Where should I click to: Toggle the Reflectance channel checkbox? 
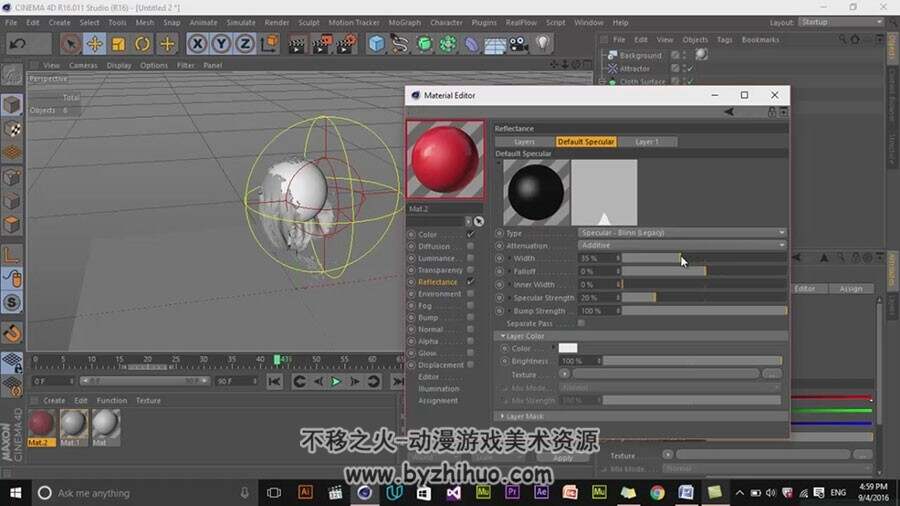pos(471,282)
